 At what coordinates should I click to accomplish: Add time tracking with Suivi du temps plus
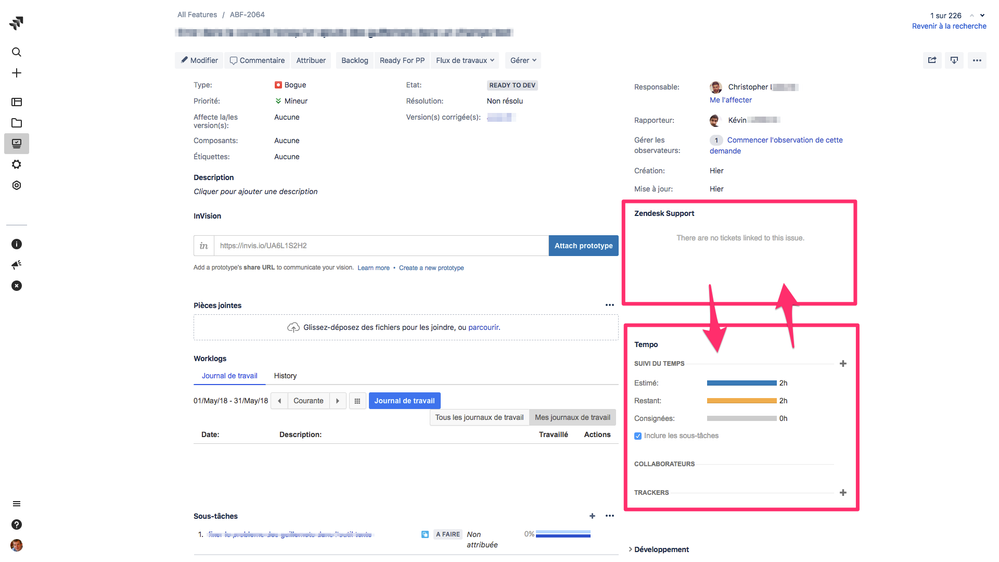click(x=843, y=363)
